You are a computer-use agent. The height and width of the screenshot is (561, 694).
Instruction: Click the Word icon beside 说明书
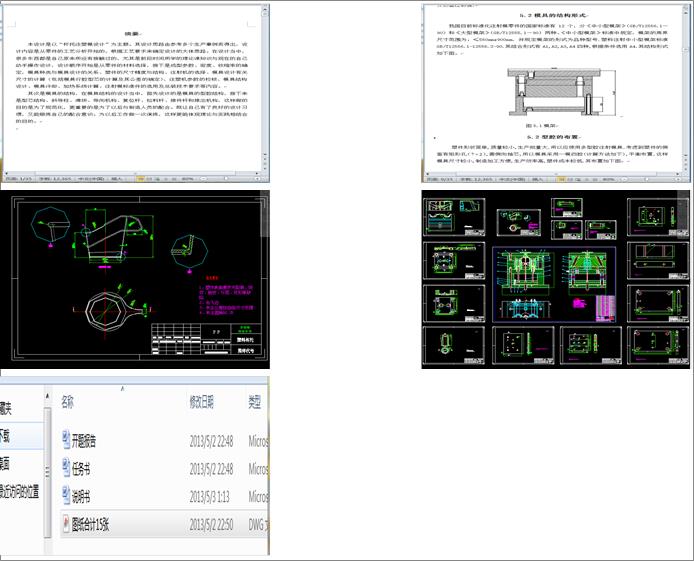click(x=66, y=496)
